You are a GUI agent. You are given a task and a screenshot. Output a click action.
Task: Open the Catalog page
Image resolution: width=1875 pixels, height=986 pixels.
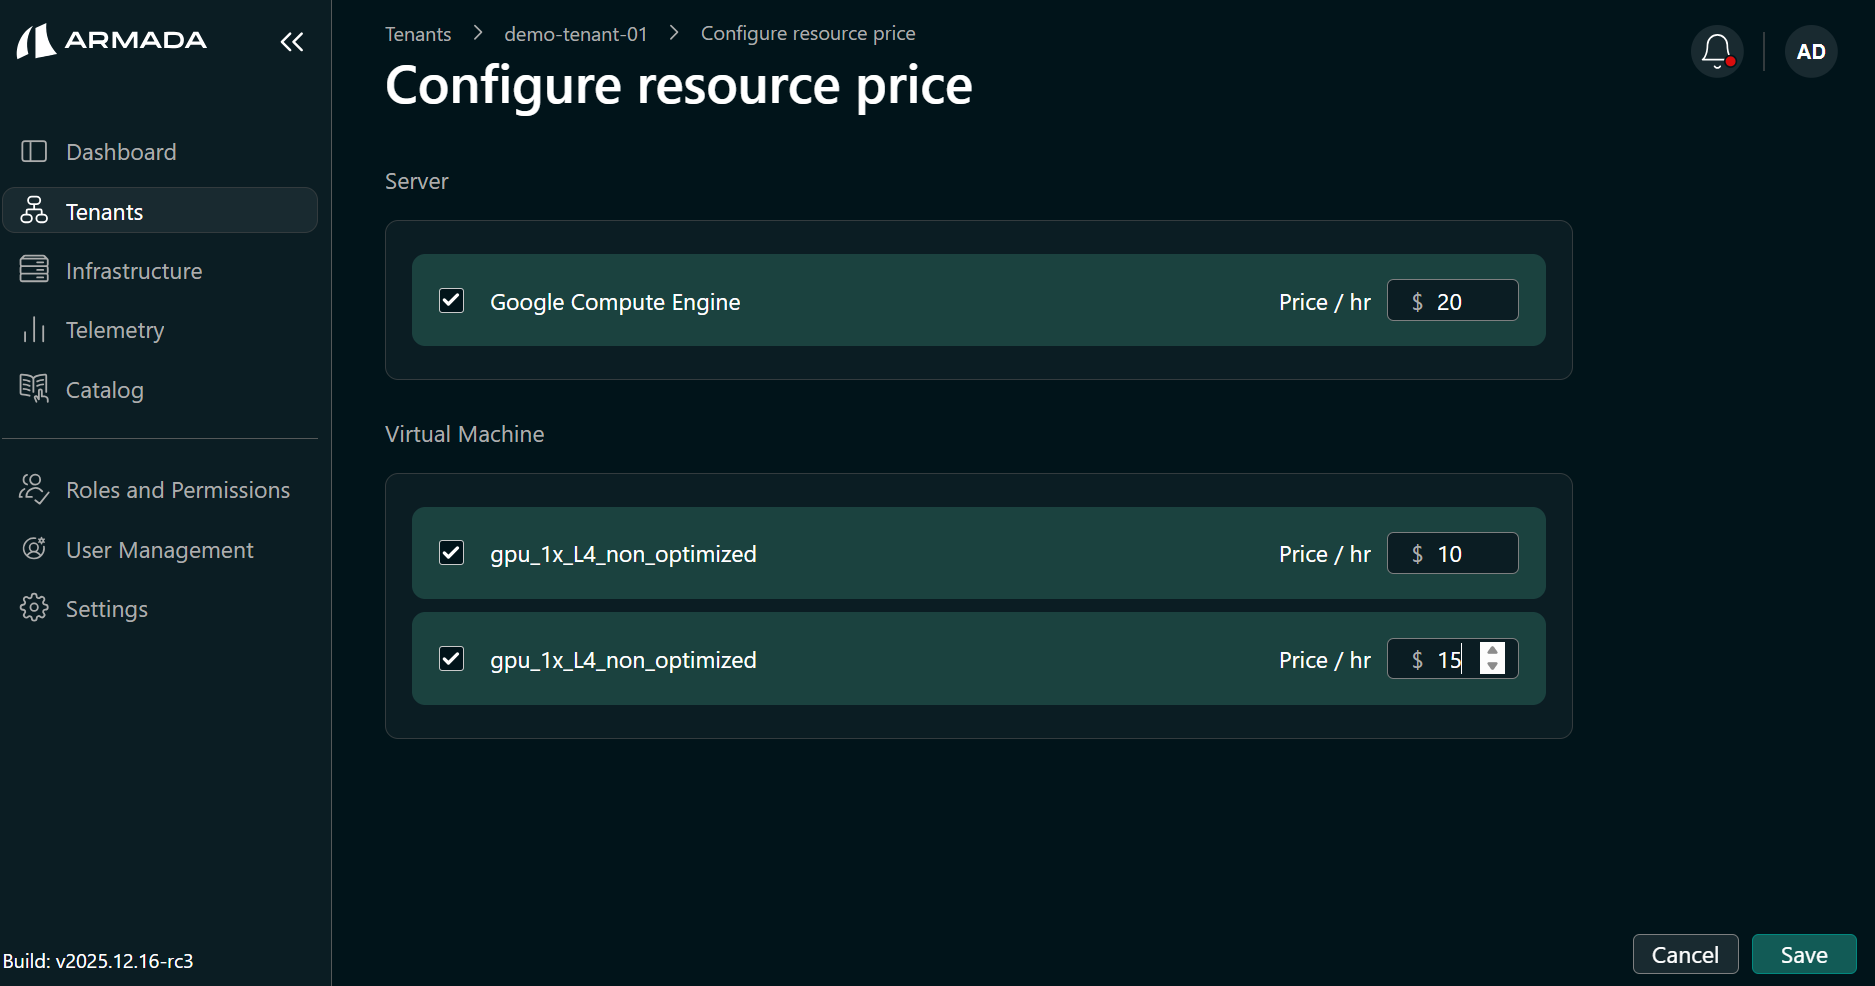click(x=105, y=389)
